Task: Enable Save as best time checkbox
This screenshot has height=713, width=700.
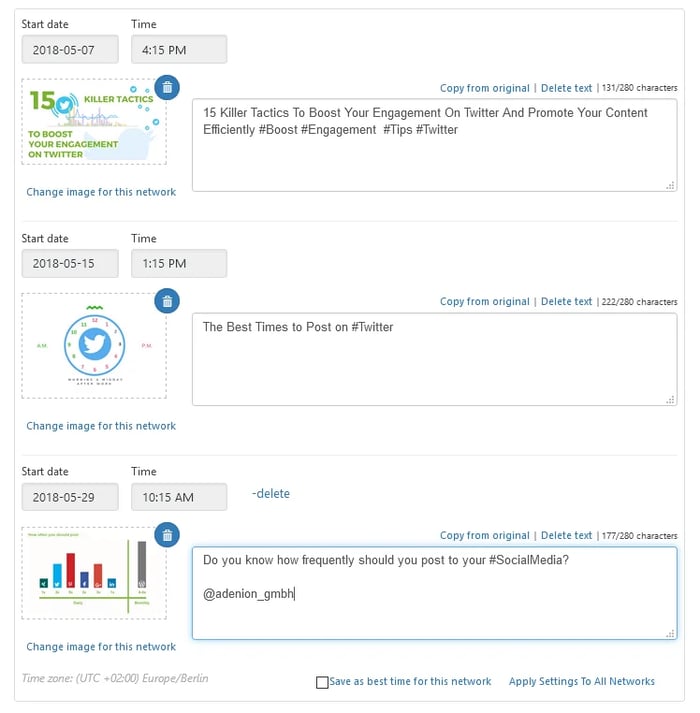Action: point(322,682)
